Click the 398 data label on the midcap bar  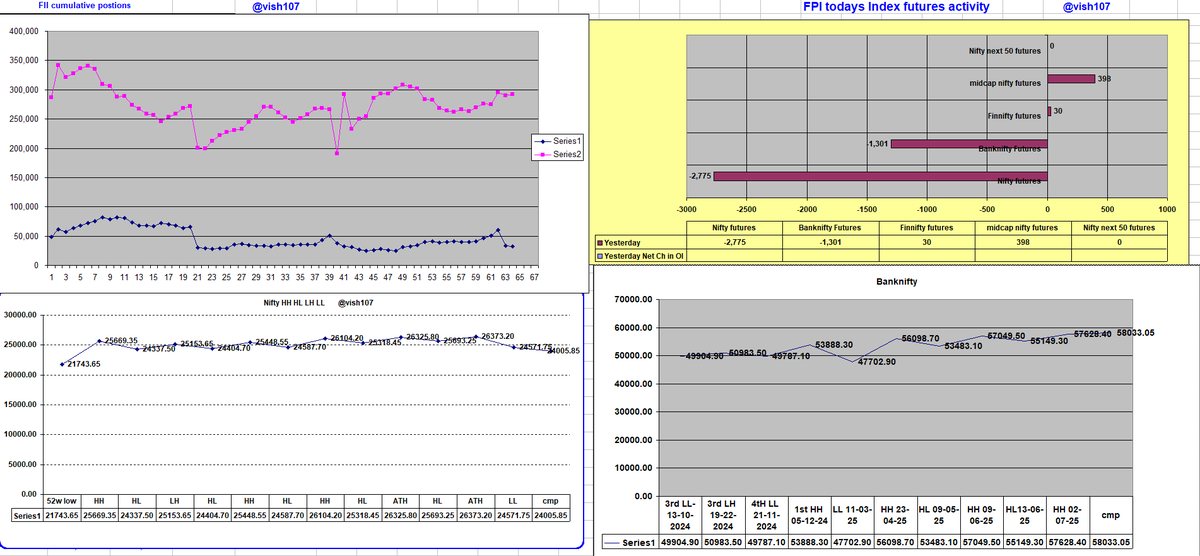click(x=1104, y=78)
